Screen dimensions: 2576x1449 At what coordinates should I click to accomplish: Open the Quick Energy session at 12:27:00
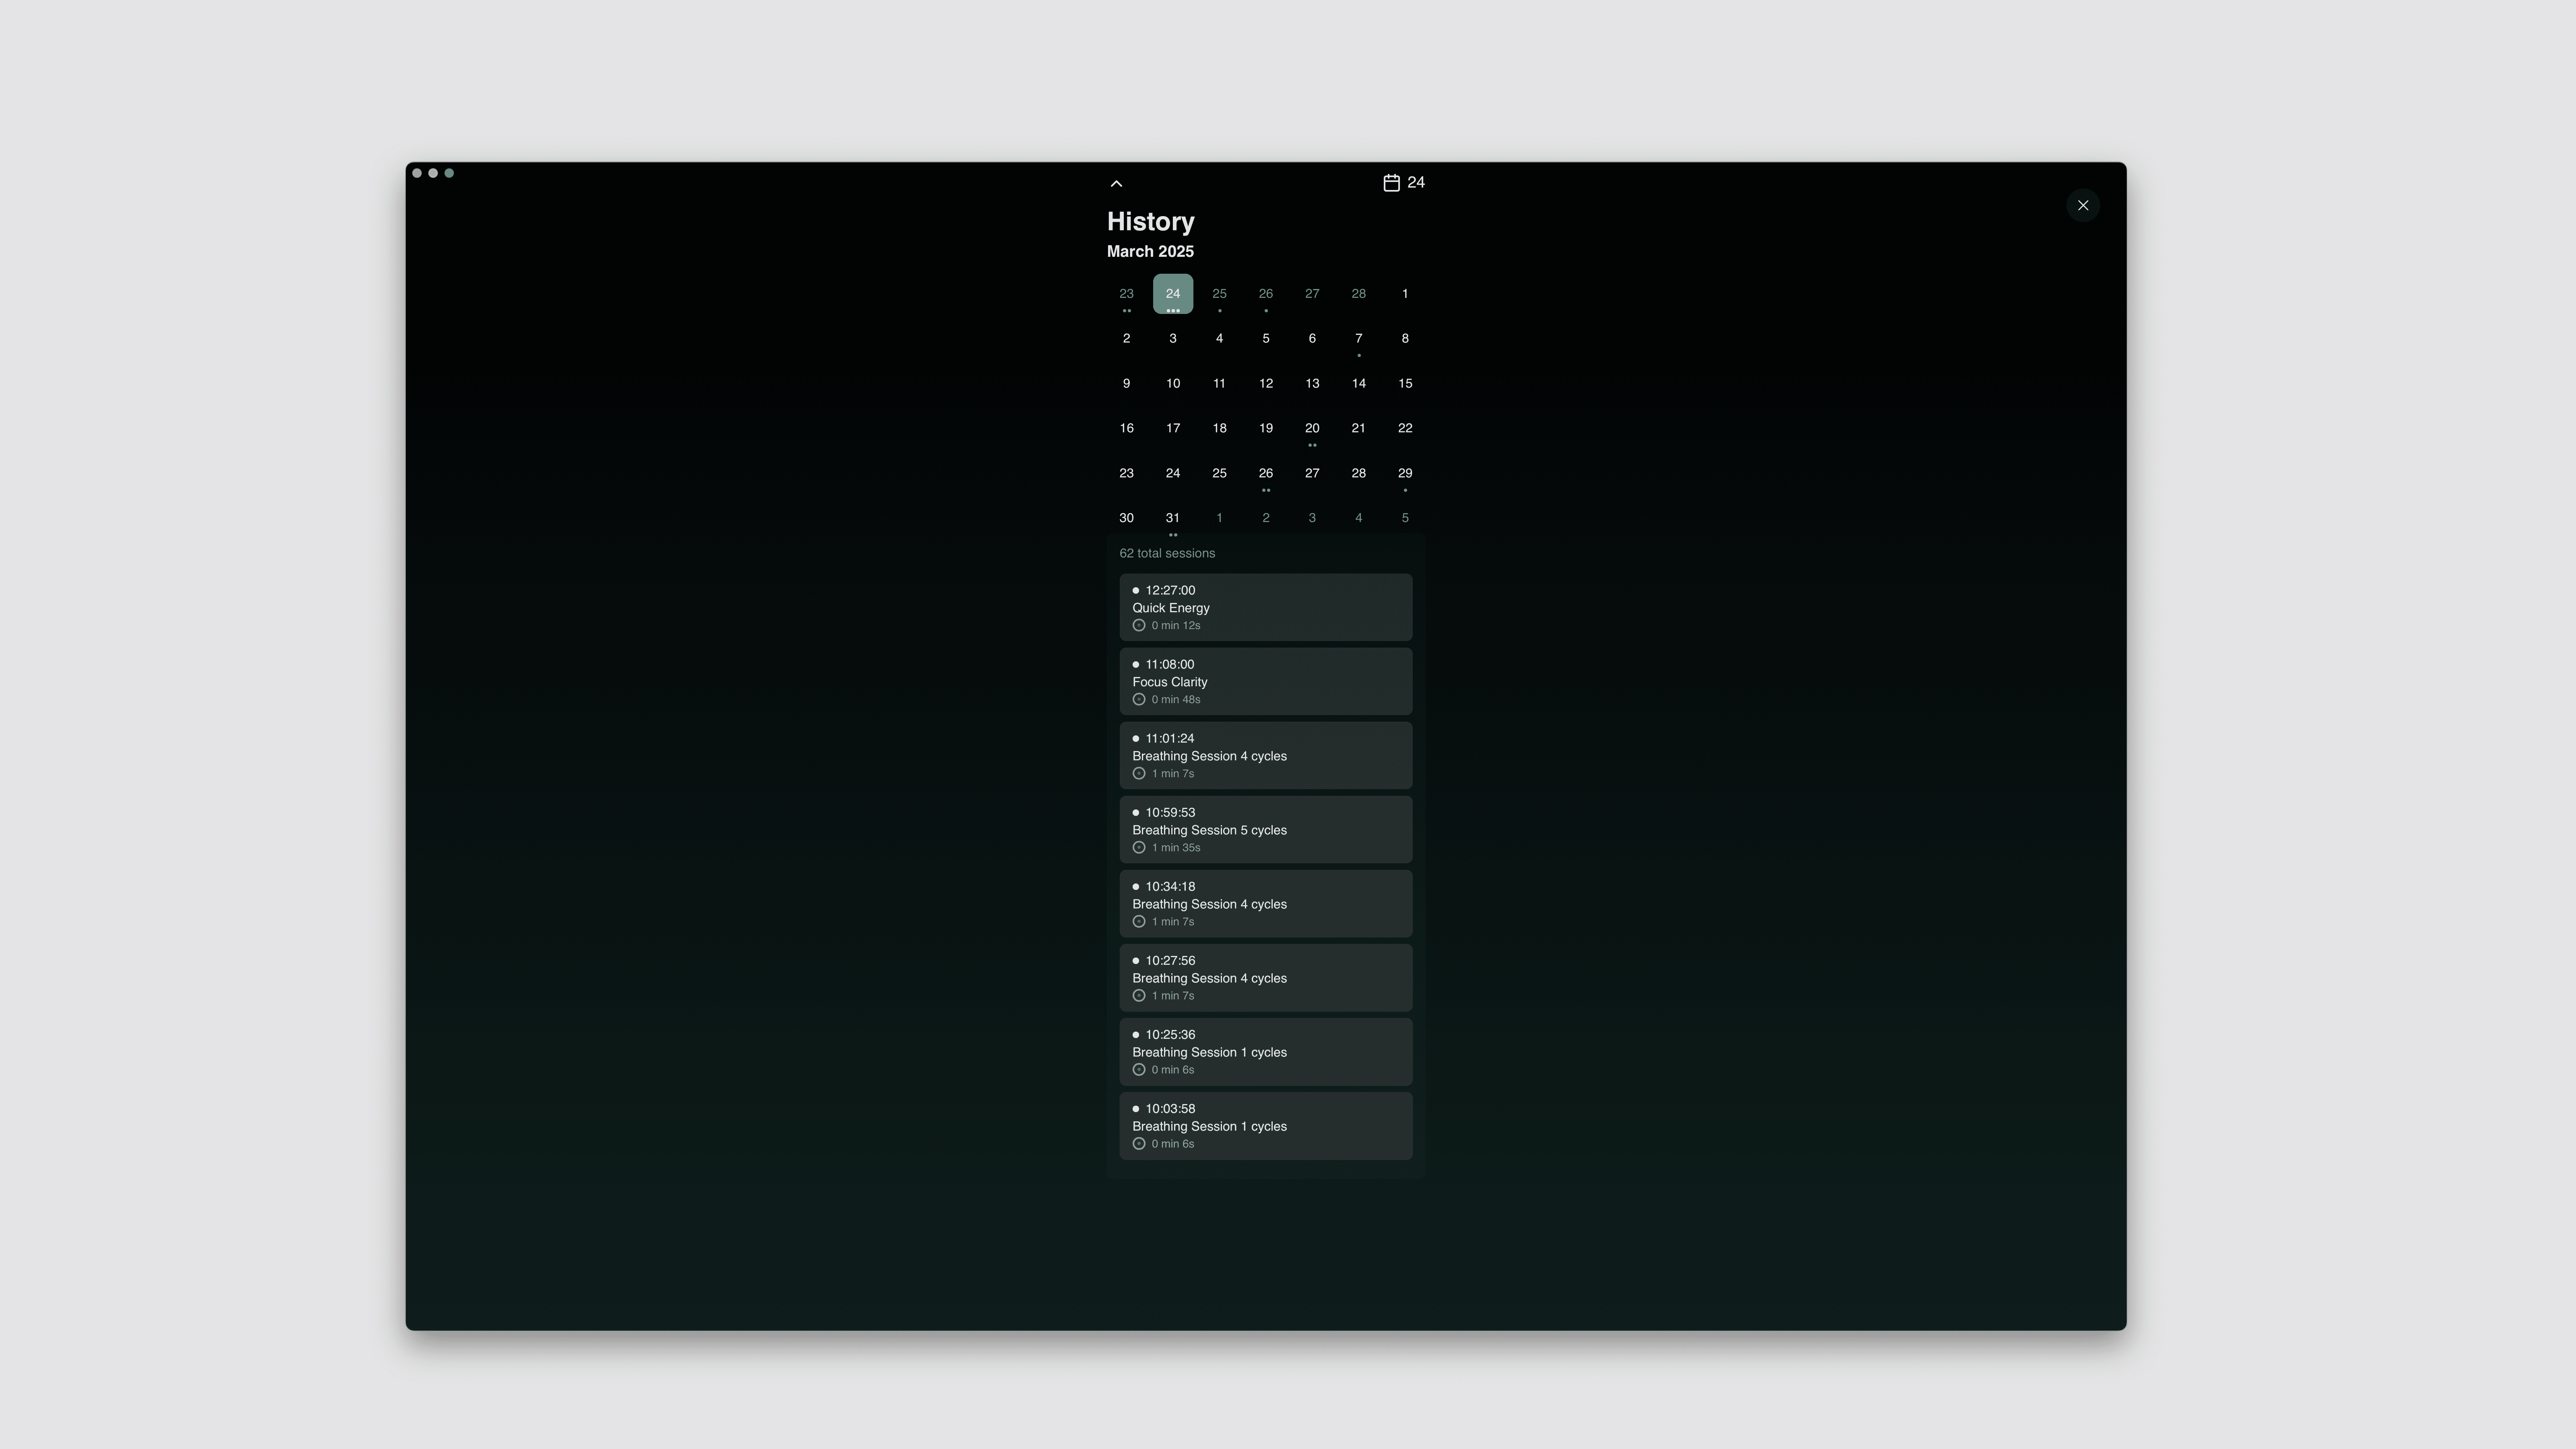pyautogui.click(x=1265, y=607)
